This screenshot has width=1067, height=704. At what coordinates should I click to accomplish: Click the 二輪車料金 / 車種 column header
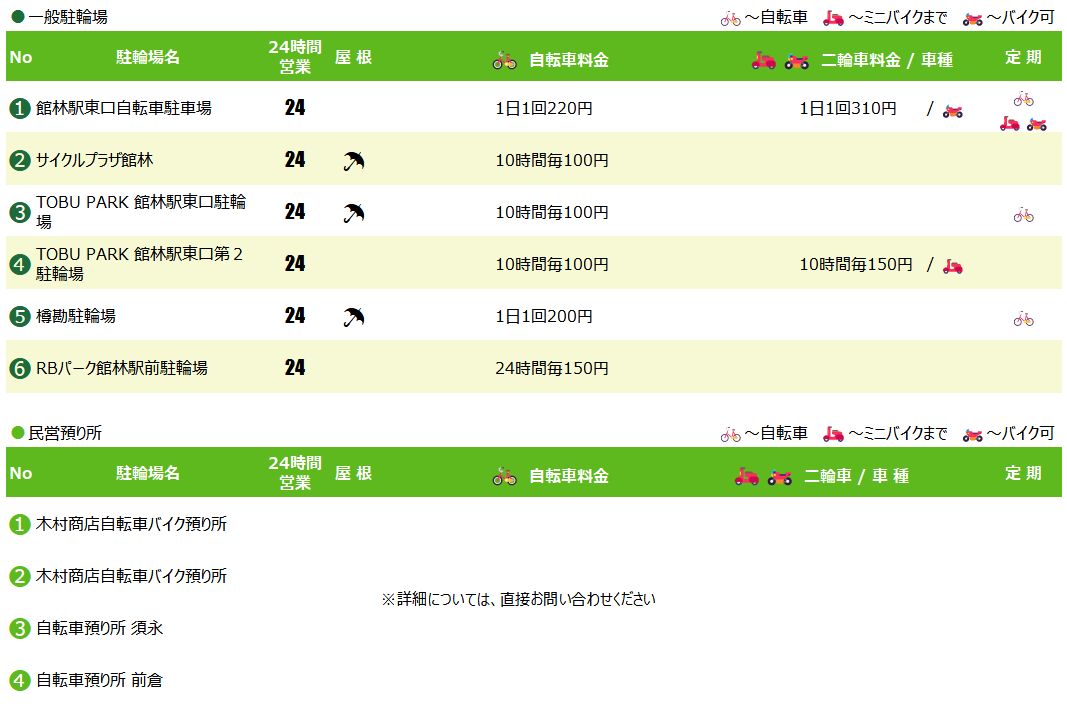coord(886,60)
